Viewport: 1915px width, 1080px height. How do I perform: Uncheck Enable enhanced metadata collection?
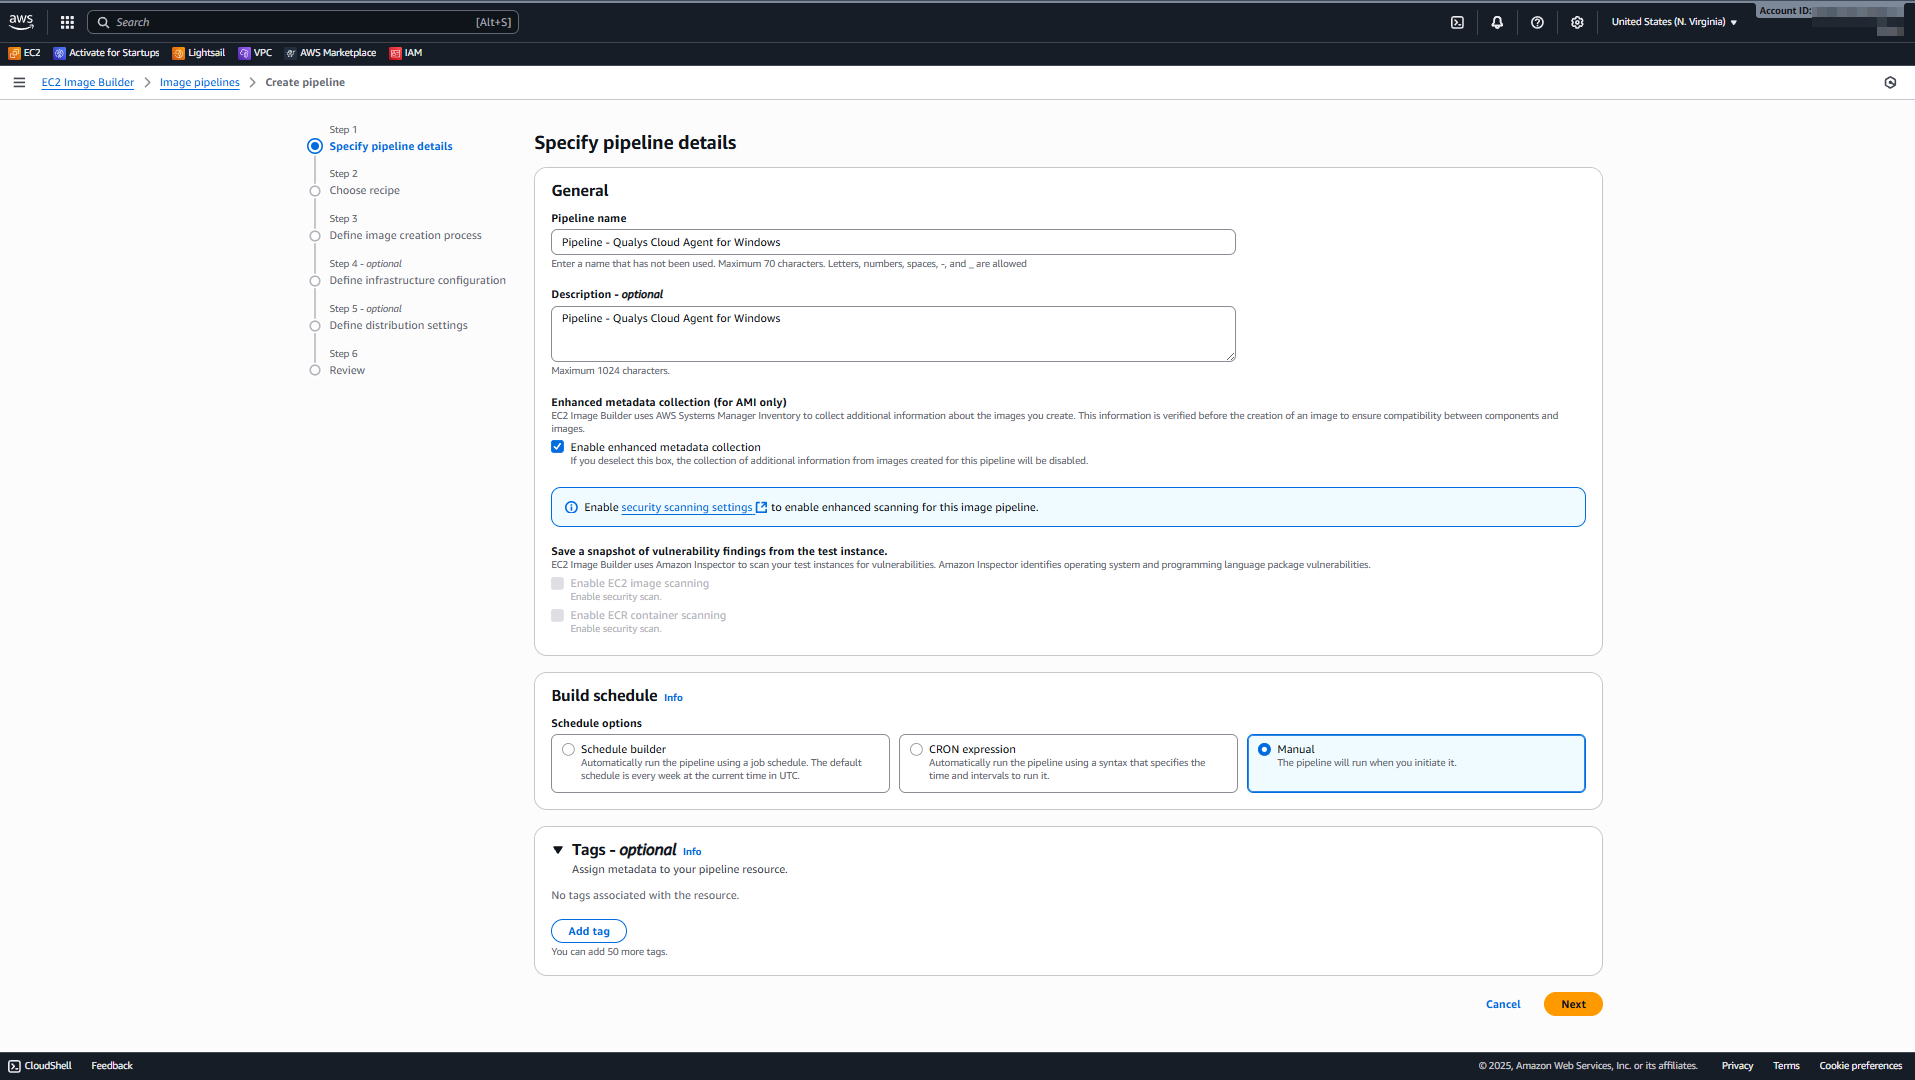click(558, 447)
